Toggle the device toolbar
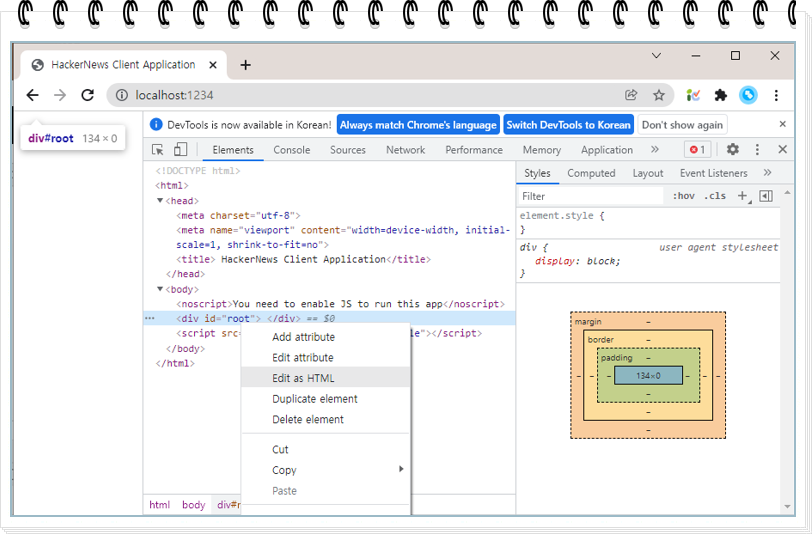812x534 pixels. [x=180, y=150]
